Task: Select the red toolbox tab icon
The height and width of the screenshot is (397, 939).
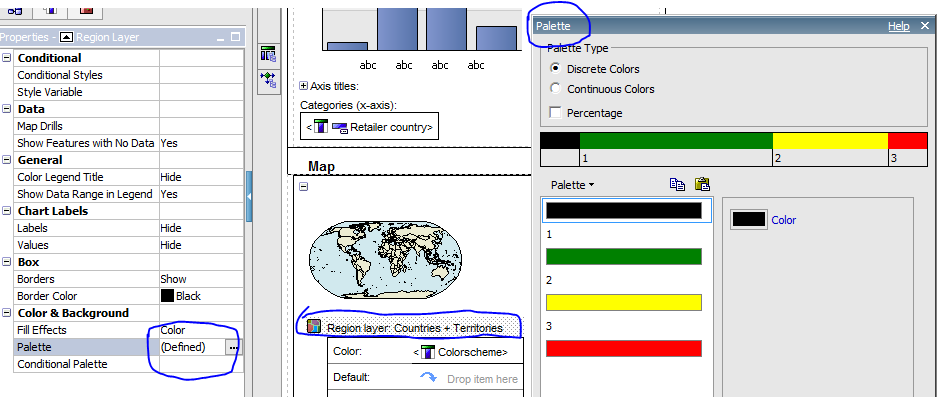Action: click(x=86, y=10)
